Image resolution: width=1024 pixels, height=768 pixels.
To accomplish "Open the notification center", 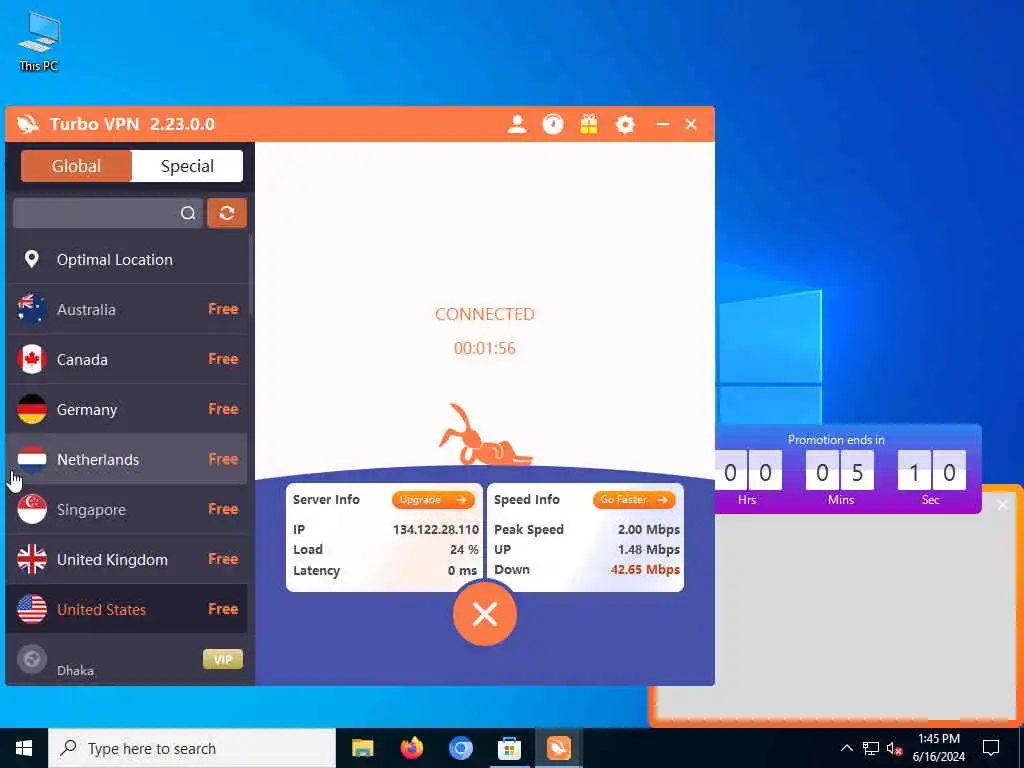I will pyautogui.click(x=991, y=748).
